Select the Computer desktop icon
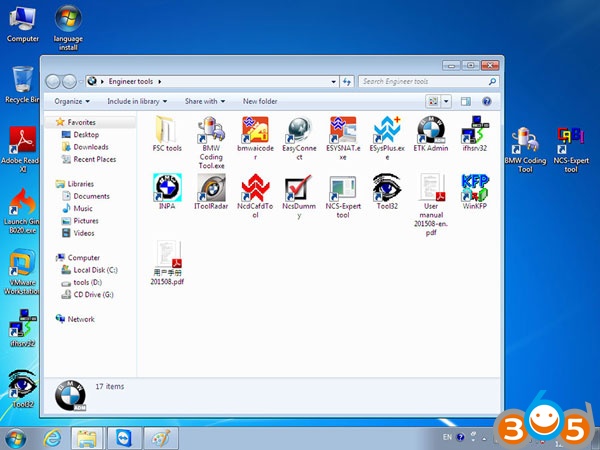 point(23,24)
